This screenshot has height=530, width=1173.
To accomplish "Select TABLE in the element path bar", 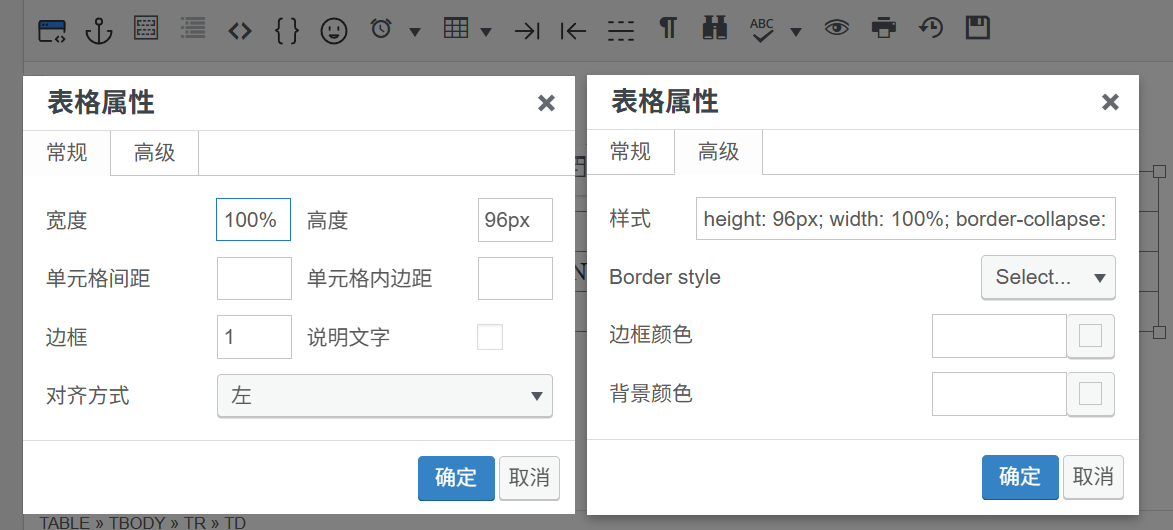I will click(66, 523).
